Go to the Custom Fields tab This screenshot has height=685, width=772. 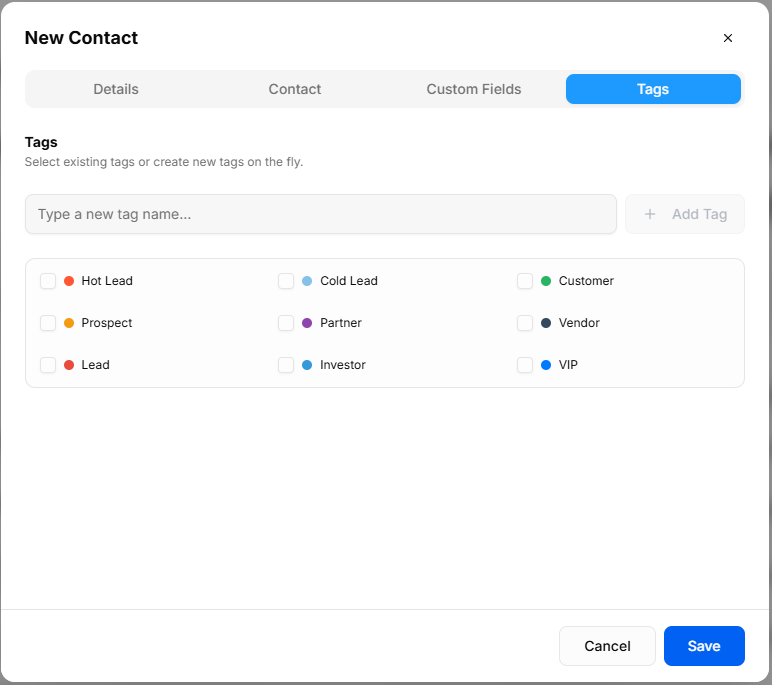click(x=474, y=89)
